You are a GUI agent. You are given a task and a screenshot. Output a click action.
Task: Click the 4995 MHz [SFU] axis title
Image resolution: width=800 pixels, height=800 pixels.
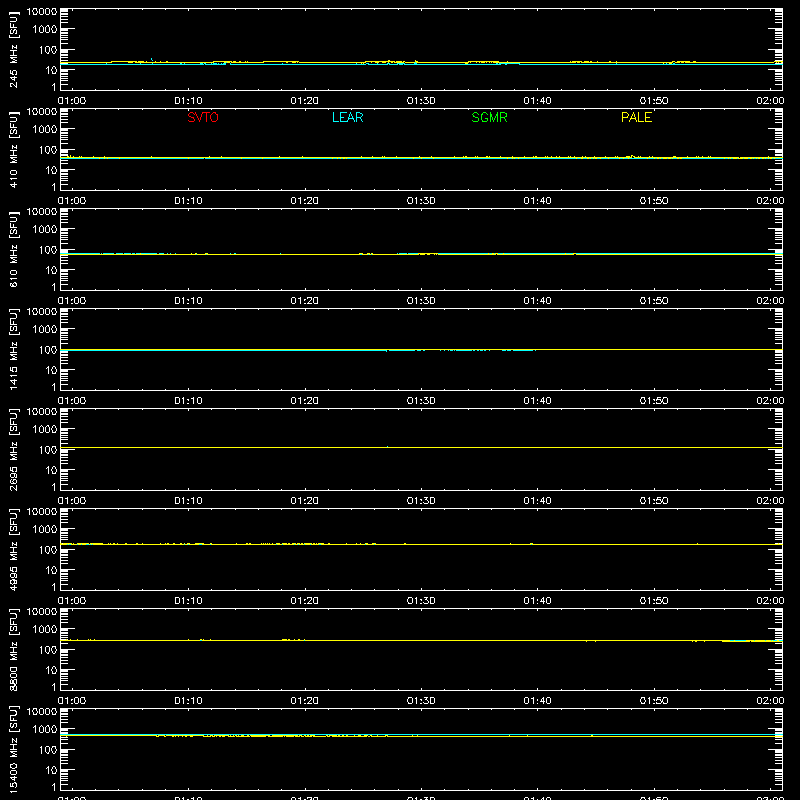tap(14, 549)
